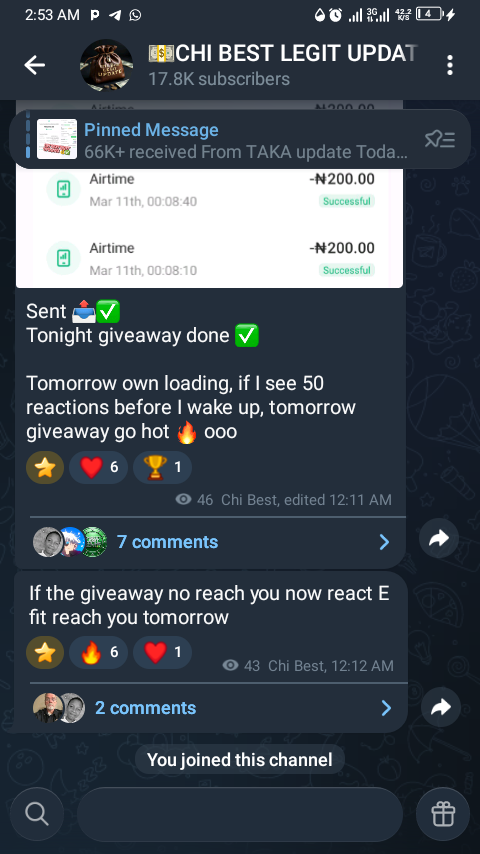Tap the back arrow in header
Viewport: 480px width, 854px height.
tap(34, 65)
